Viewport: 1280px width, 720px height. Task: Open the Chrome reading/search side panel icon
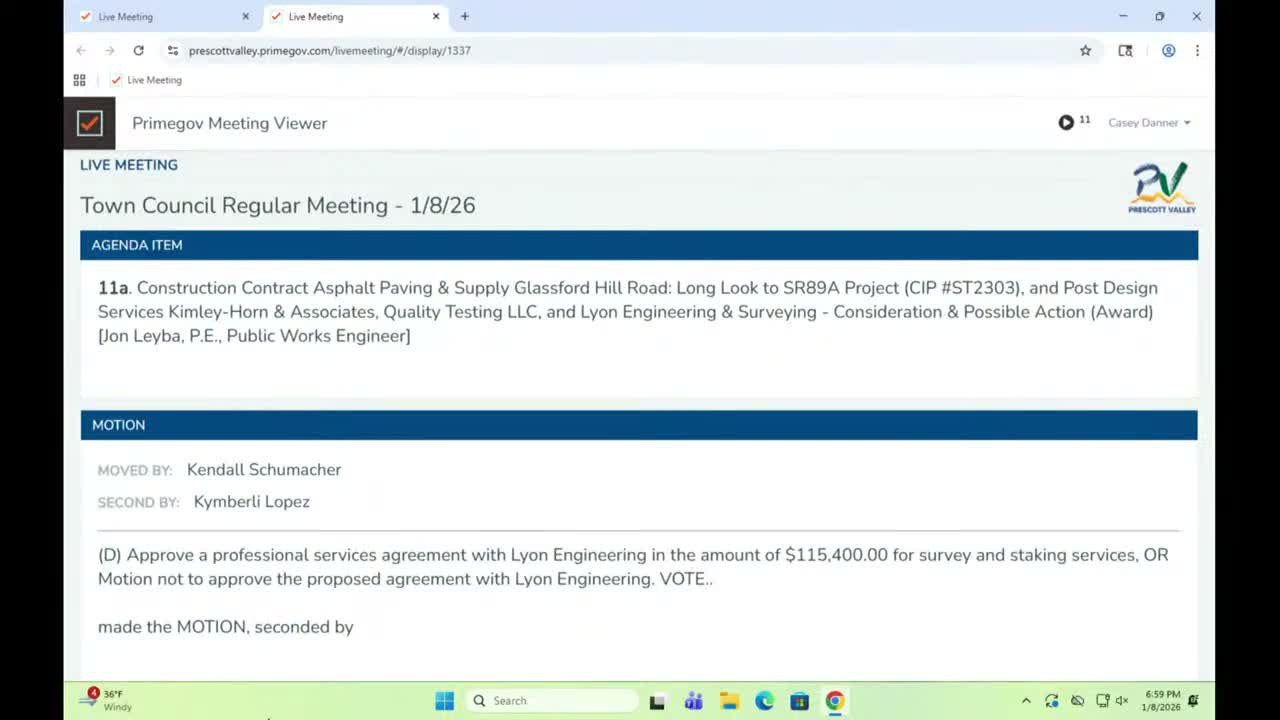point(1125,50)
